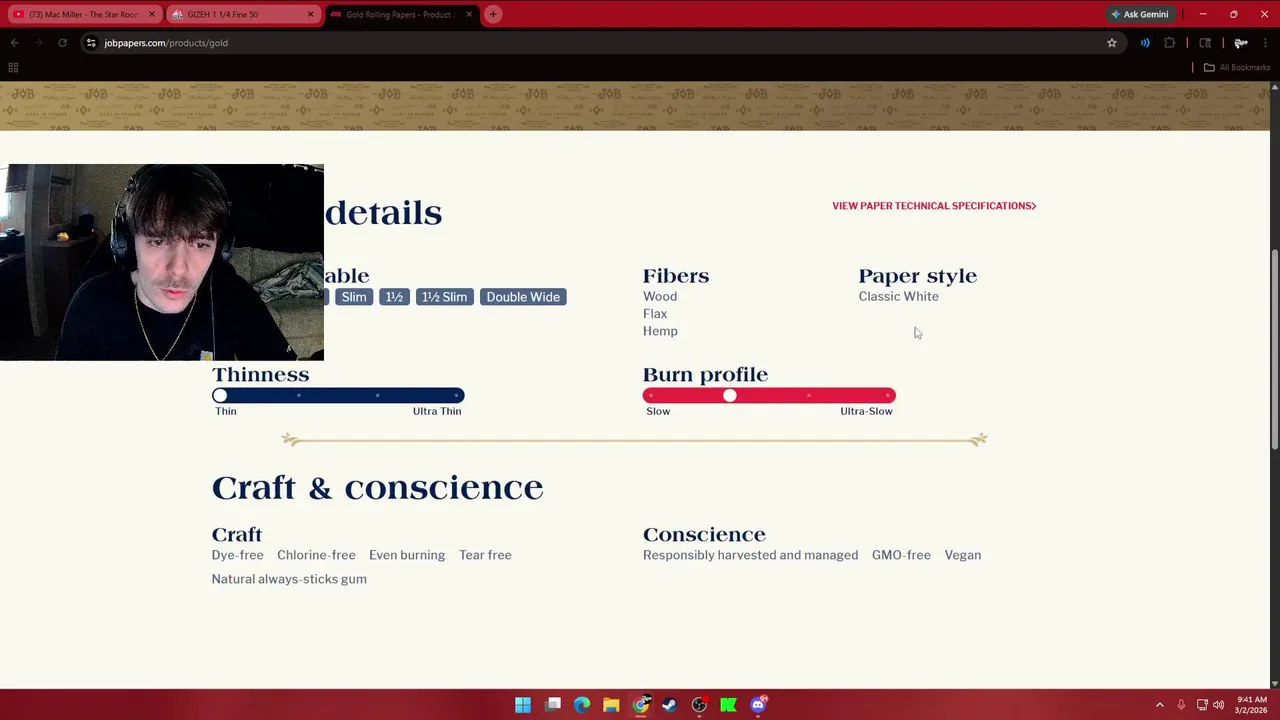Click the GMO-free conscience text
The image size is (1280, 720).
(901, 555)
